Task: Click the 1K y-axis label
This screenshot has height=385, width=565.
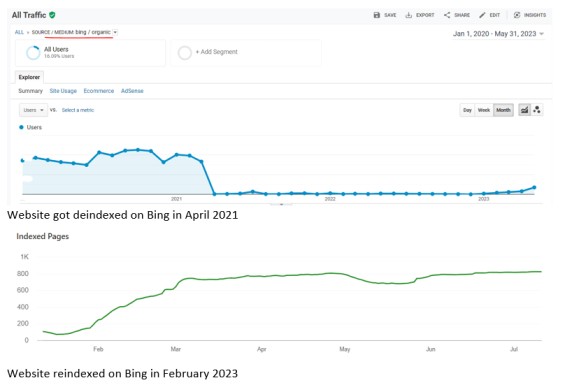Action: pos(24,257)
